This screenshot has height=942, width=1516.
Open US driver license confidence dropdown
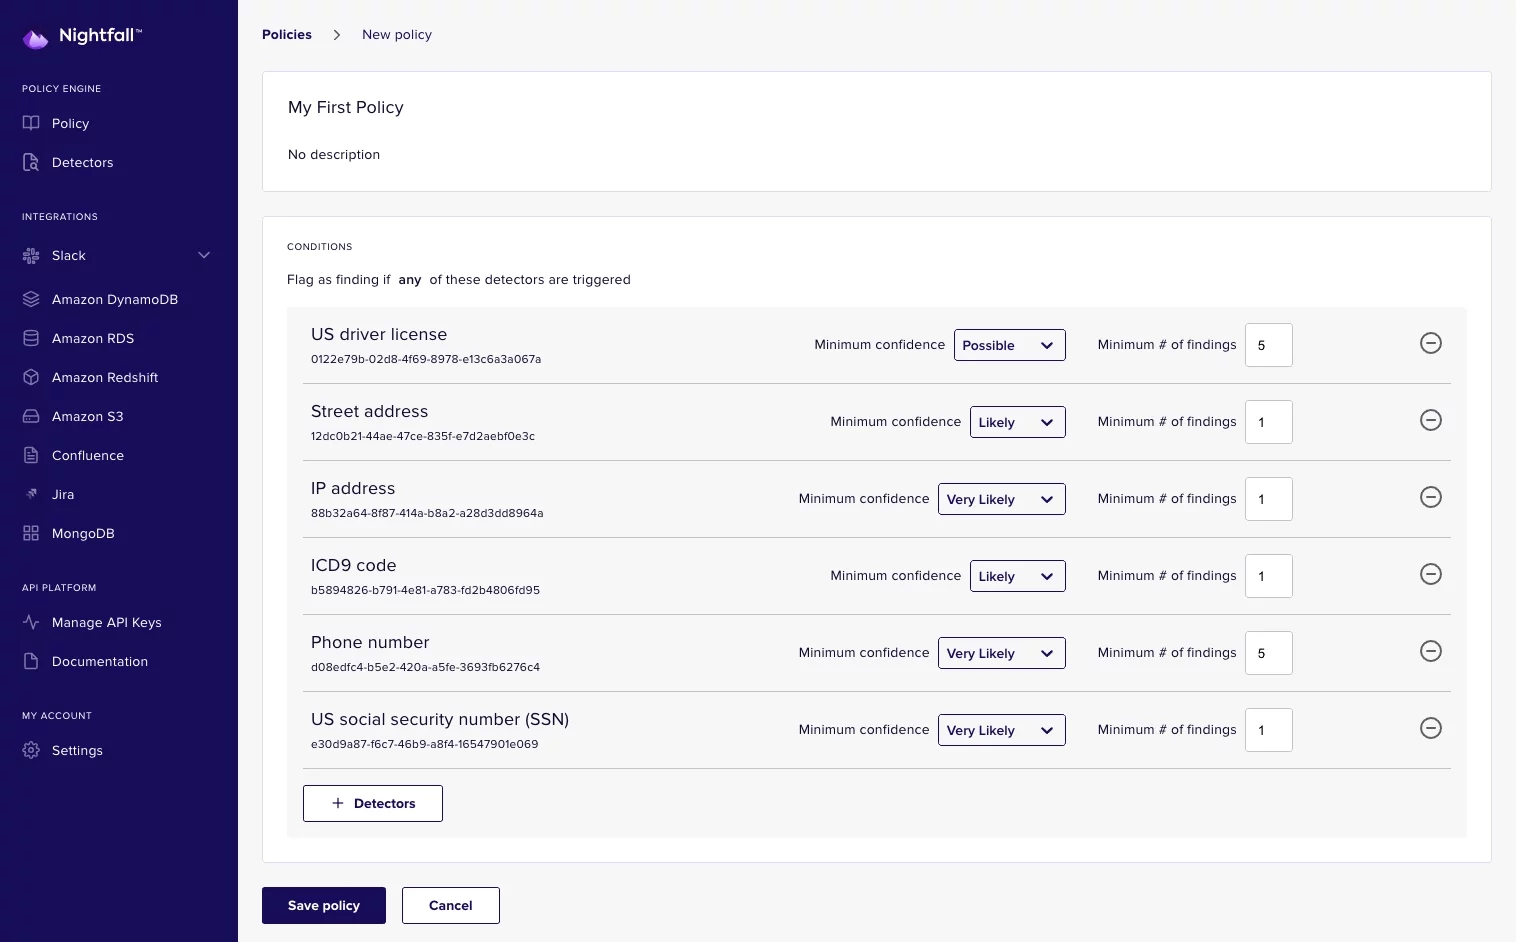click(1009, 345)
